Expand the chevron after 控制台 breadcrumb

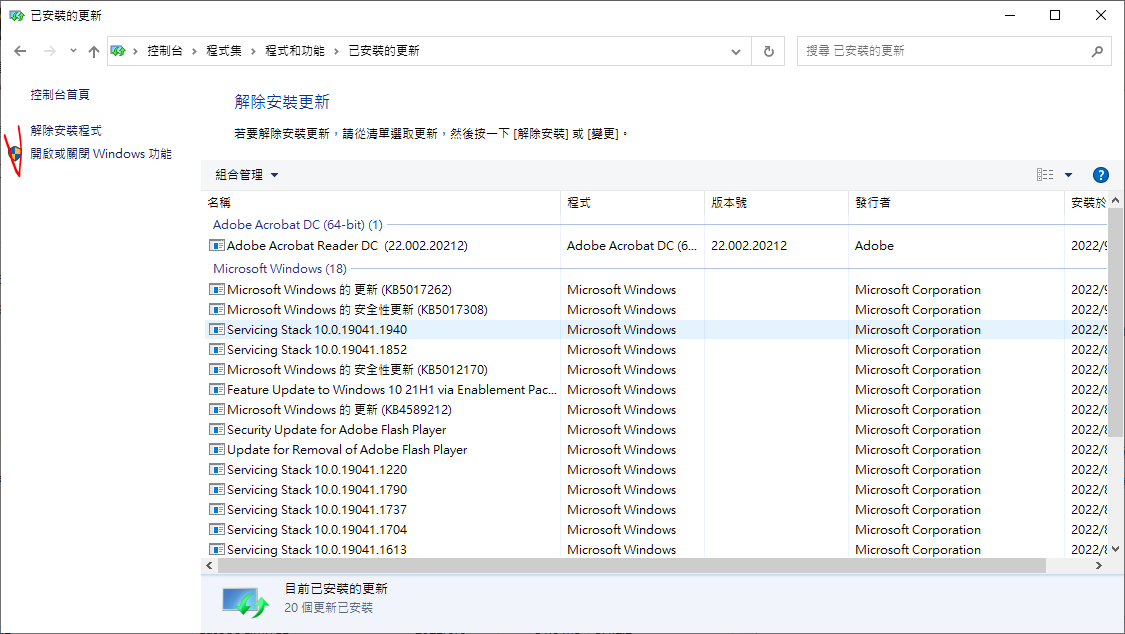(194, 52)
